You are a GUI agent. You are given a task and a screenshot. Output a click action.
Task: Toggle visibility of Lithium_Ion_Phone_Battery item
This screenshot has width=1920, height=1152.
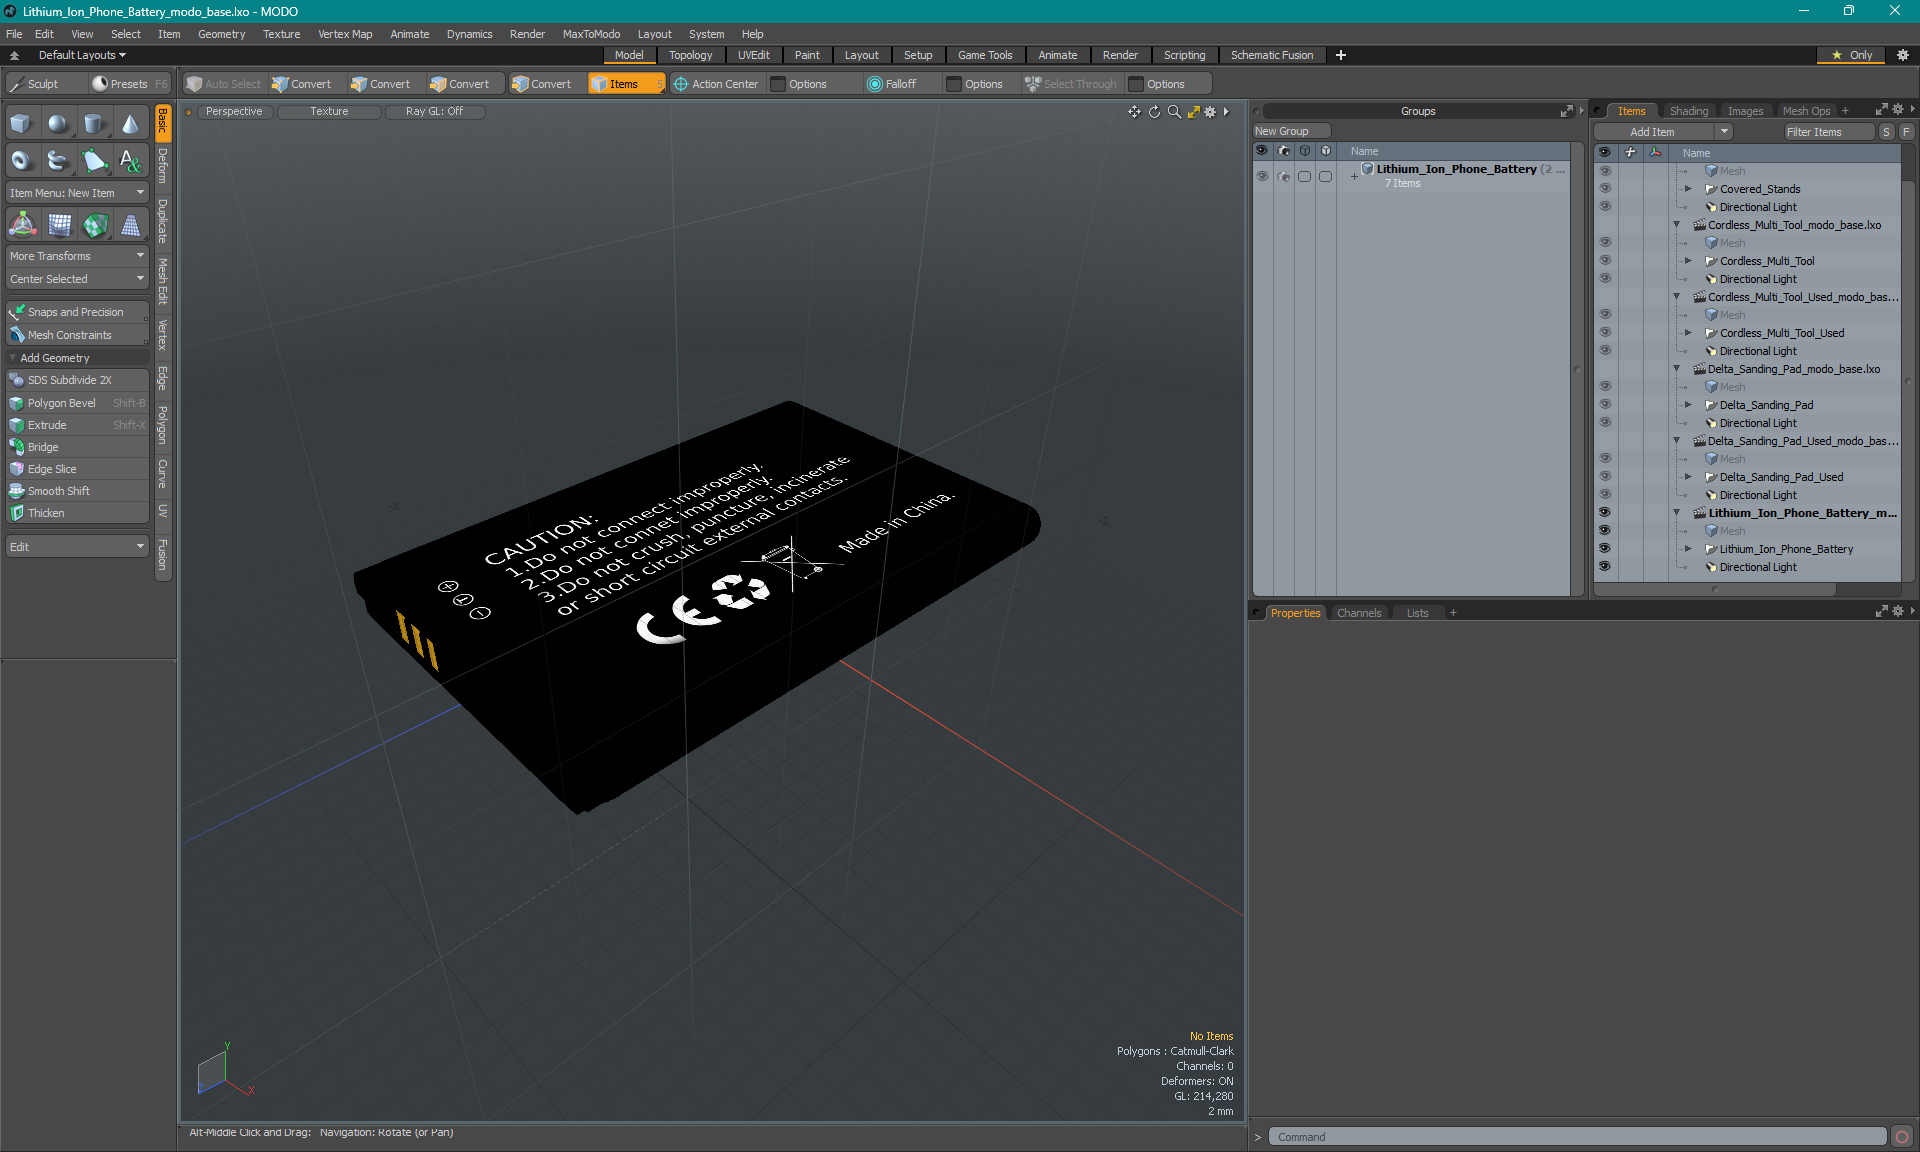click(x=1605, y=549)
